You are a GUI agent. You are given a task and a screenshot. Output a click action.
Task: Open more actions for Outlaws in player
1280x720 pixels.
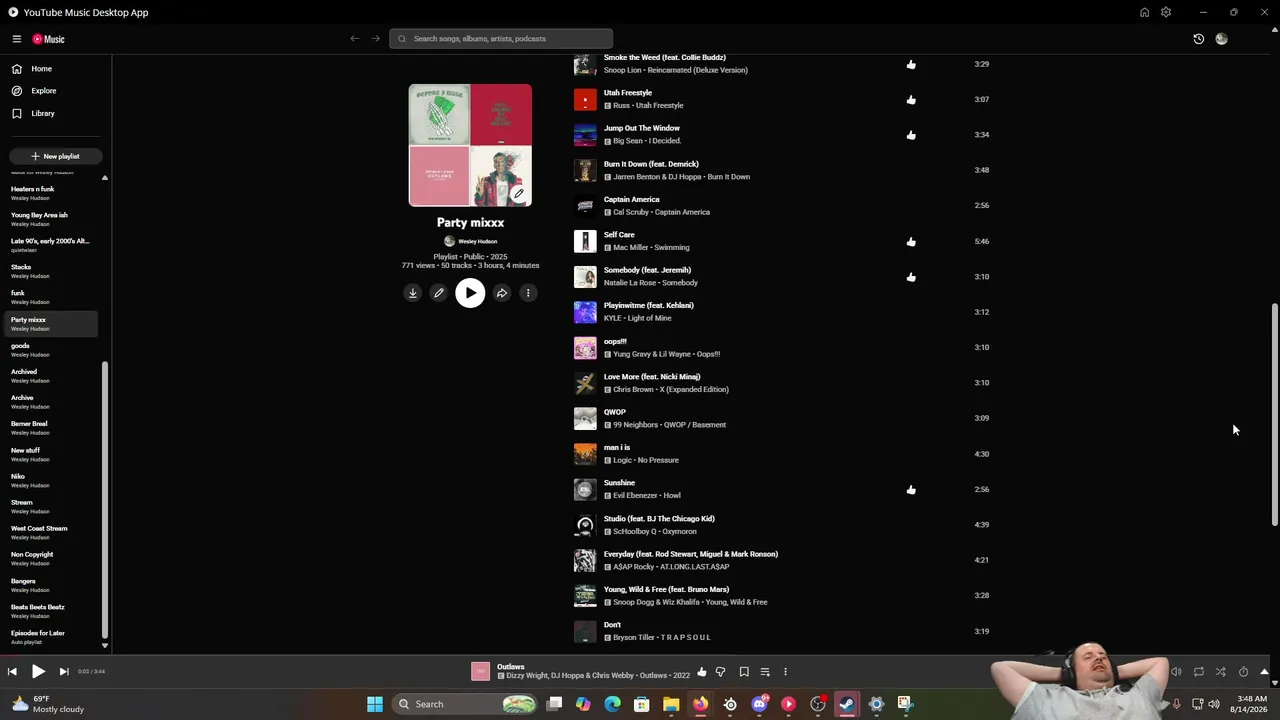785,672
